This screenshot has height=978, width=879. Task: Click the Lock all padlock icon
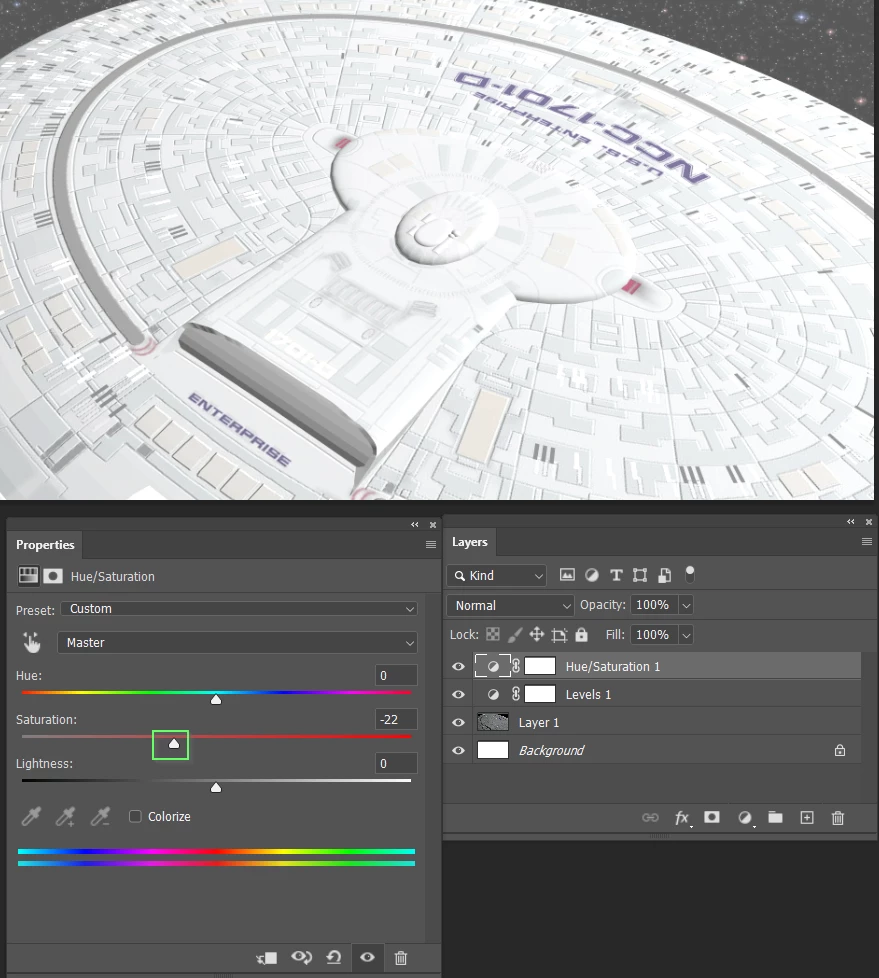click(581, 634)
